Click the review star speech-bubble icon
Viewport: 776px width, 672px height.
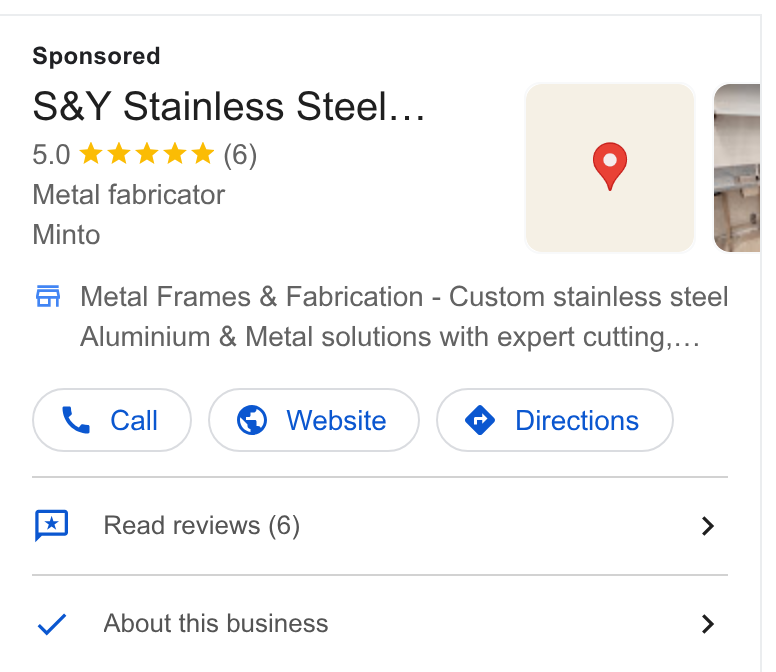(x=51, y=526)
